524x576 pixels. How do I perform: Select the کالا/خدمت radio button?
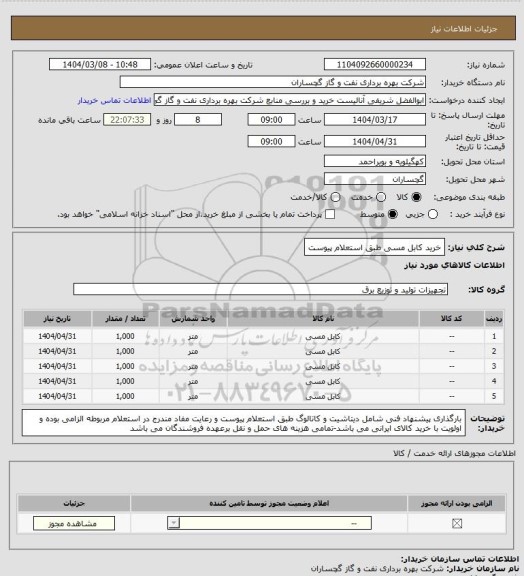click(335, 197)
